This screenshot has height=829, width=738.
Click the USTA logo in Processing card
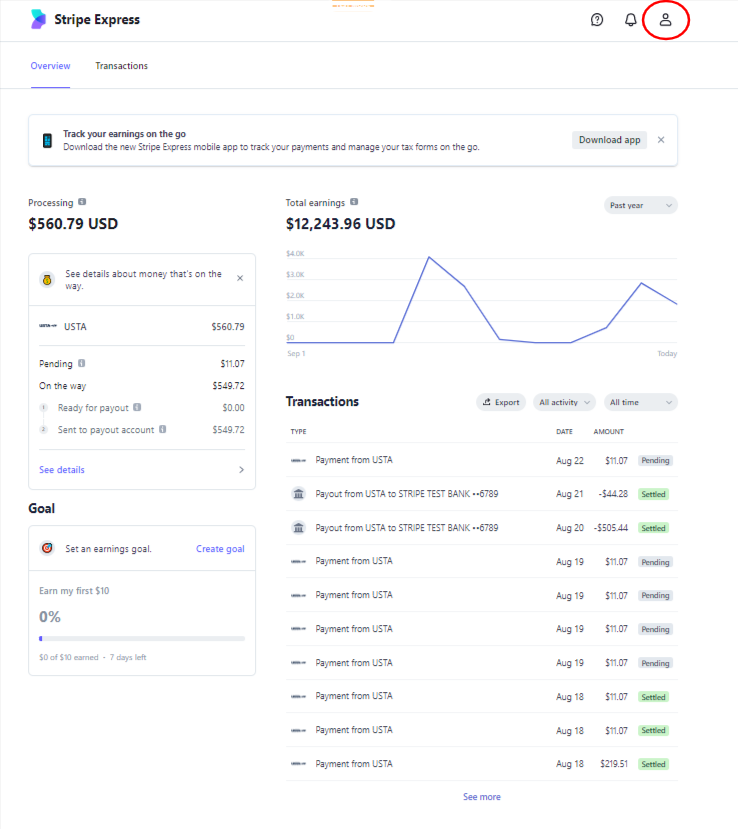[x=48, y=326]
